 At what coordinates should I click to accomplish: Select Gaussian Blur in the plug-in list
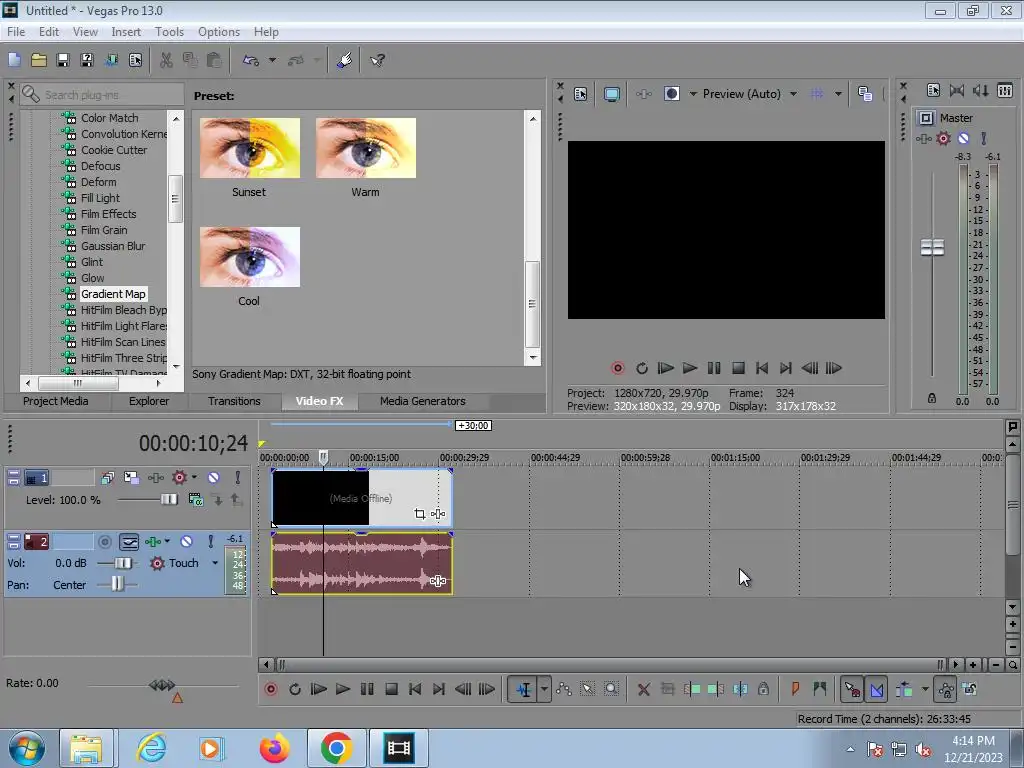pyautogui.click(x=113, y=246)
